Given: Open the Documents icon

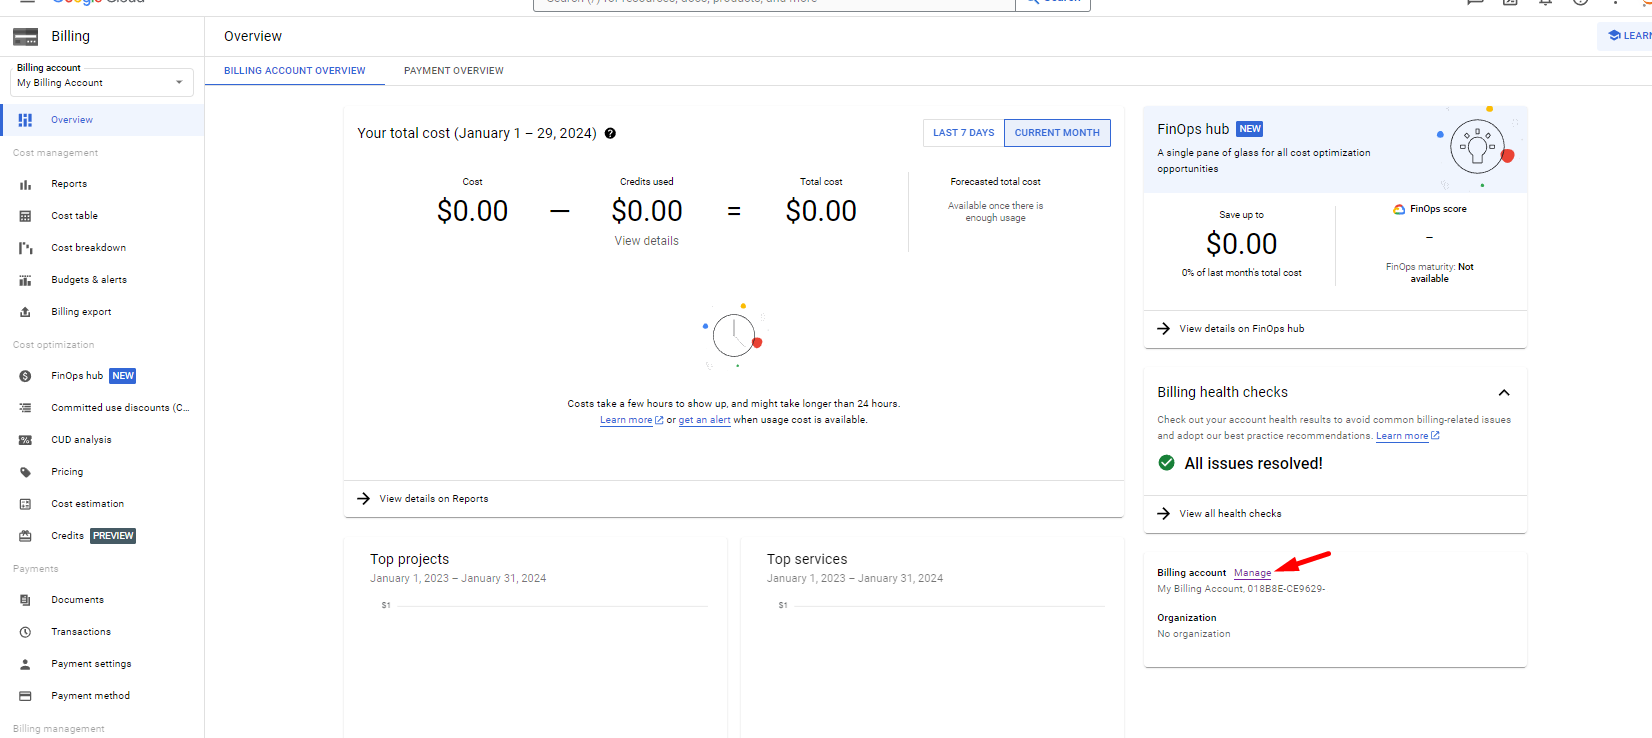Looking at the screenshot, I should 25,600.
